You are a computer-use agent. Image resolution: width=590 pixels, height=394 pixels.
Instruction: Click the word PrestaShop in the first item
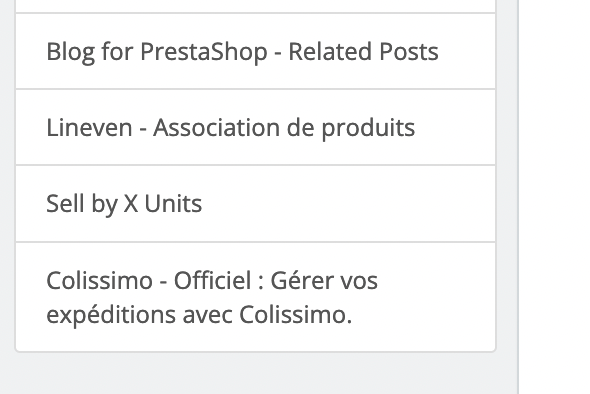204,52
